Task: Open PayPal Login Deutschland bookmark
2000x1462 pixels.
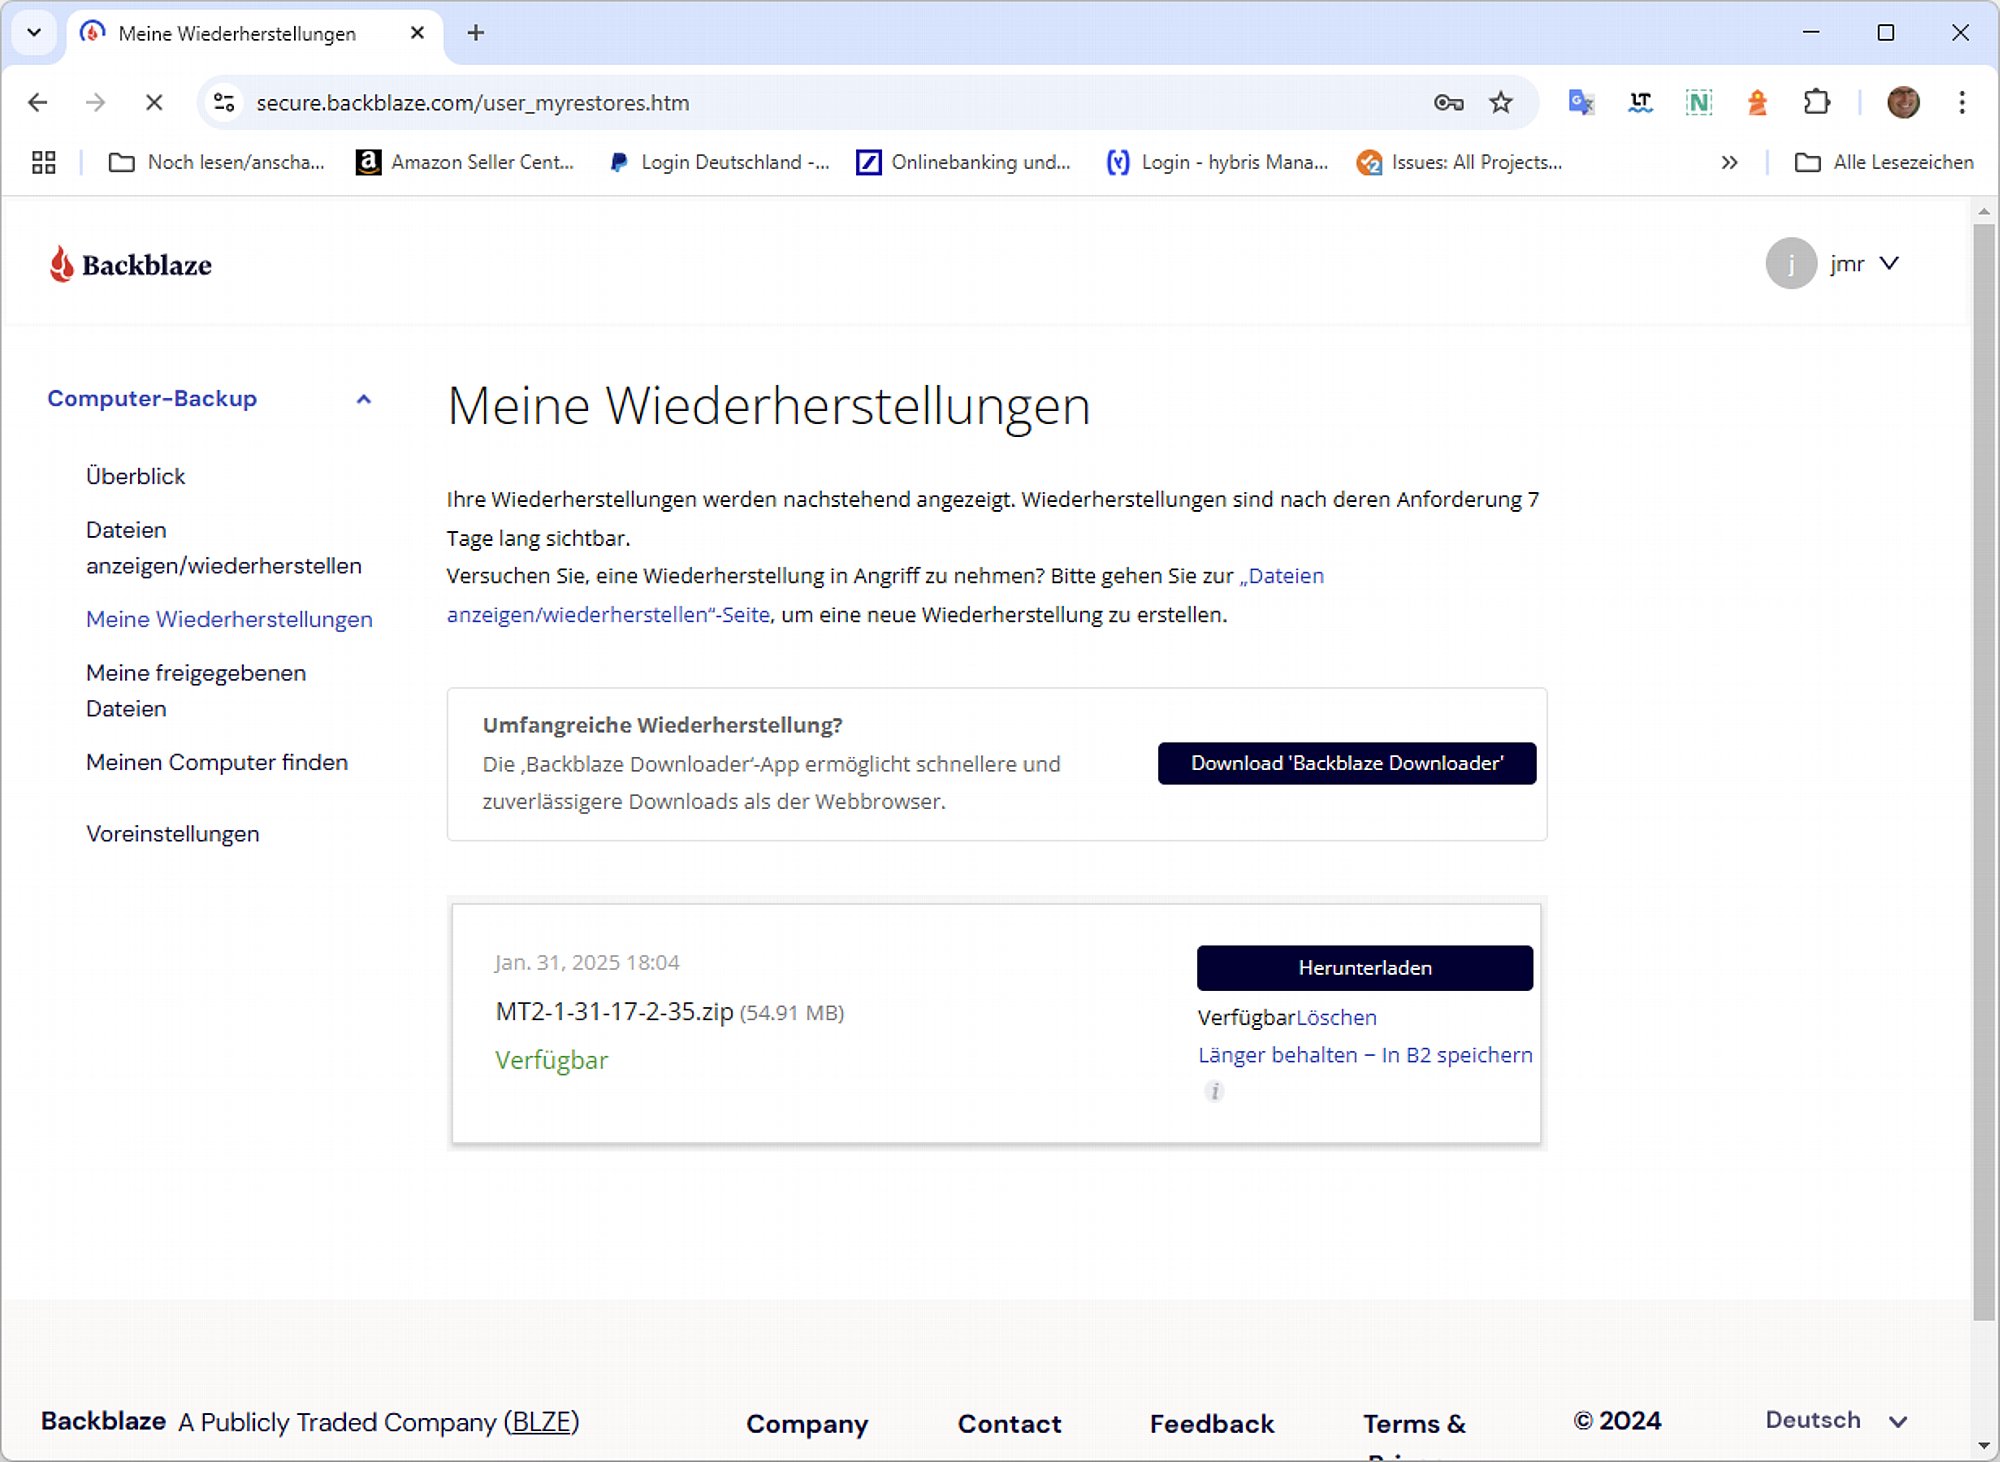Action: 719,162
